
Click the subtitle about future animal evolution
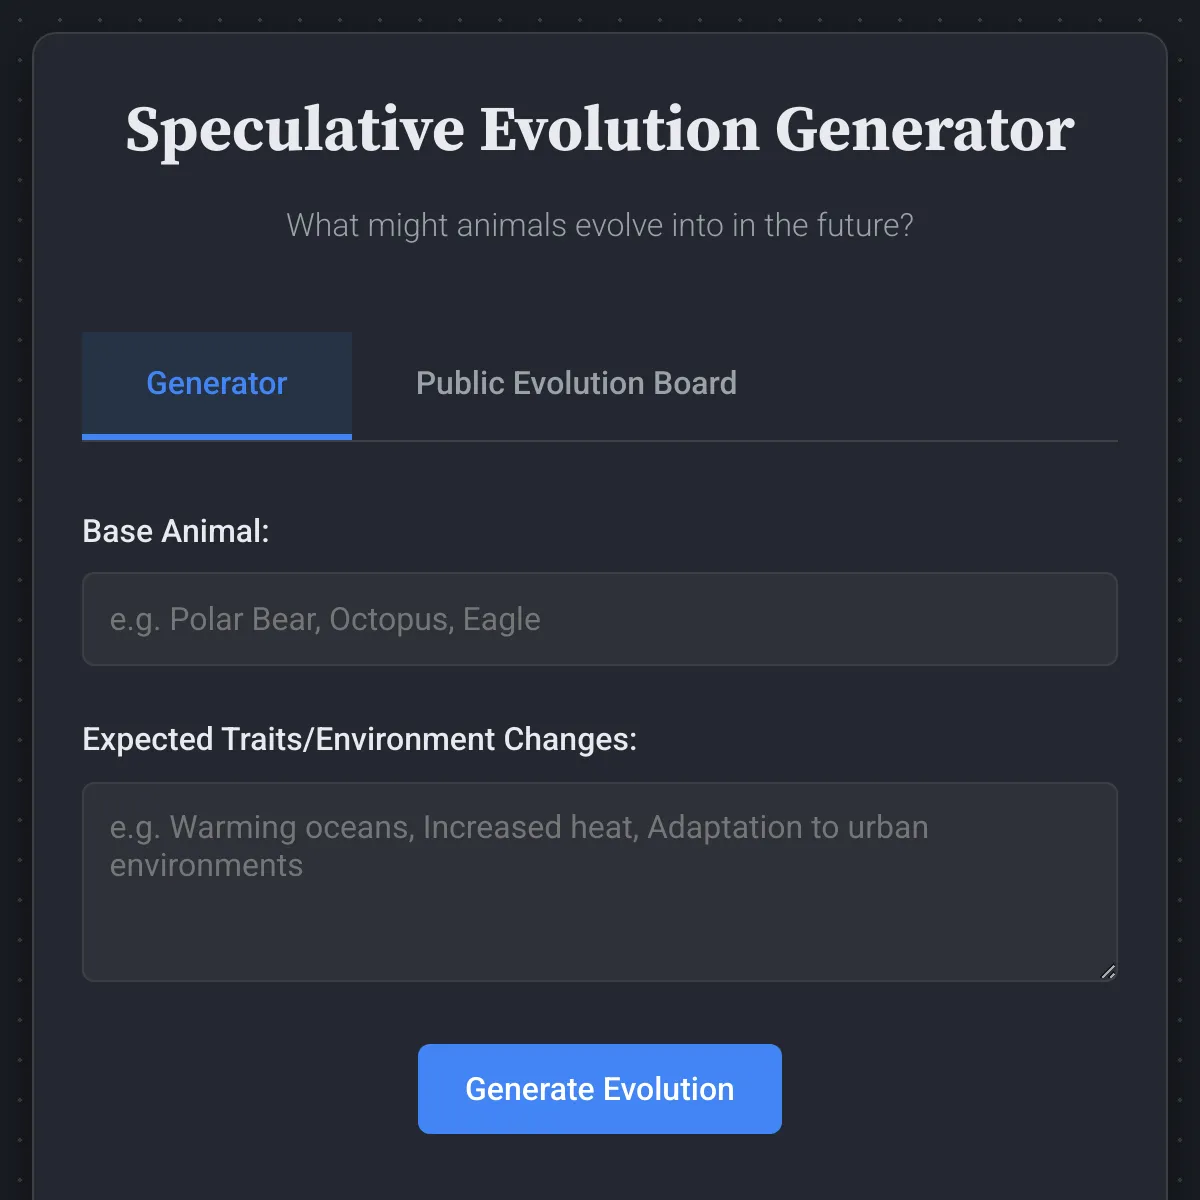[599, 226]
